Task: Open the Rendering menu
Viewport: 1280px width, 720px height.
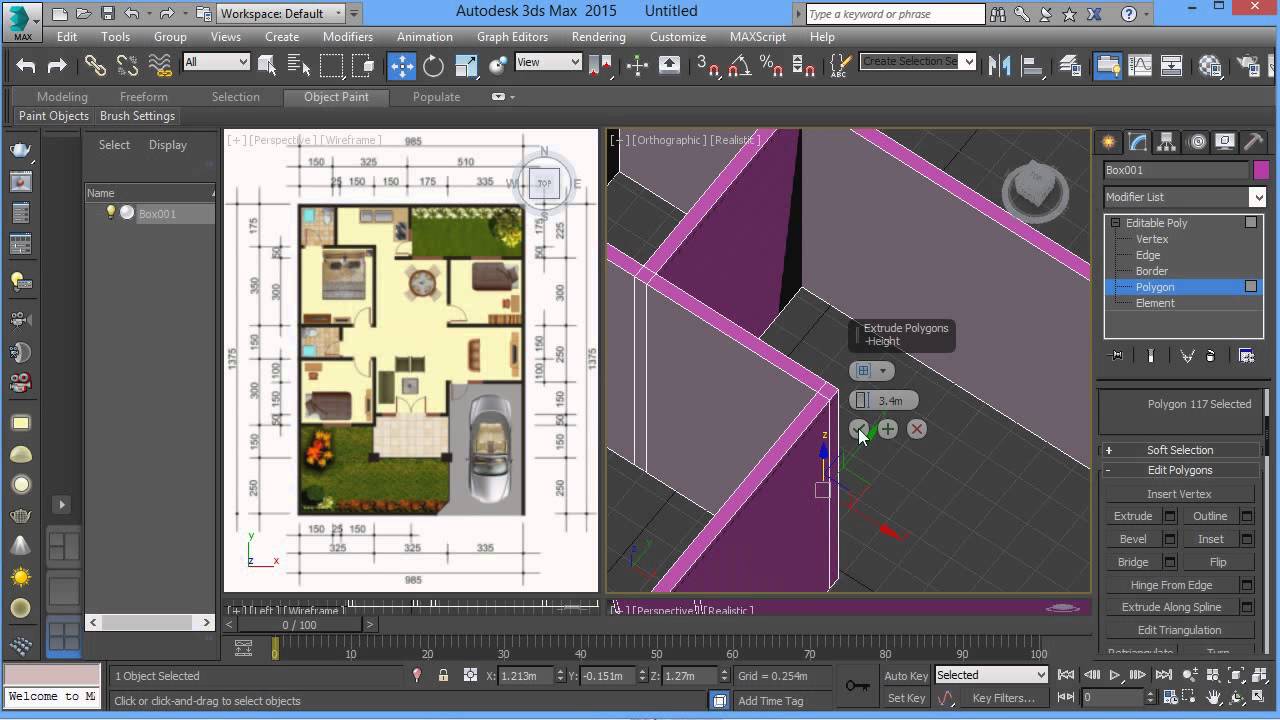Action: pos(599,36)
